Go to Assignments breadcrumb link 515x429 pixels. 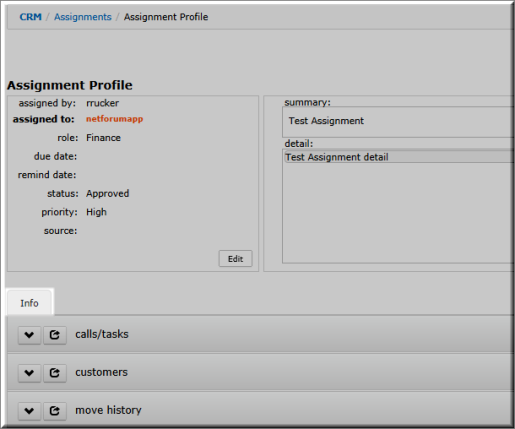tap(83, 17)
